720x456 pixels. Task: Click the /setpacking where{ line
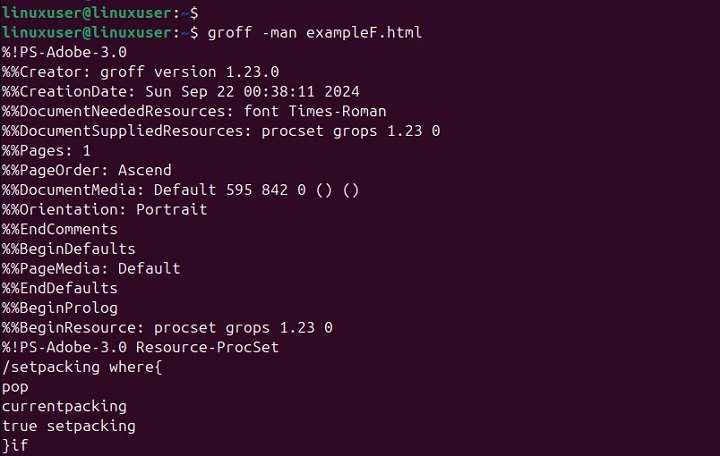click(81, 367)
